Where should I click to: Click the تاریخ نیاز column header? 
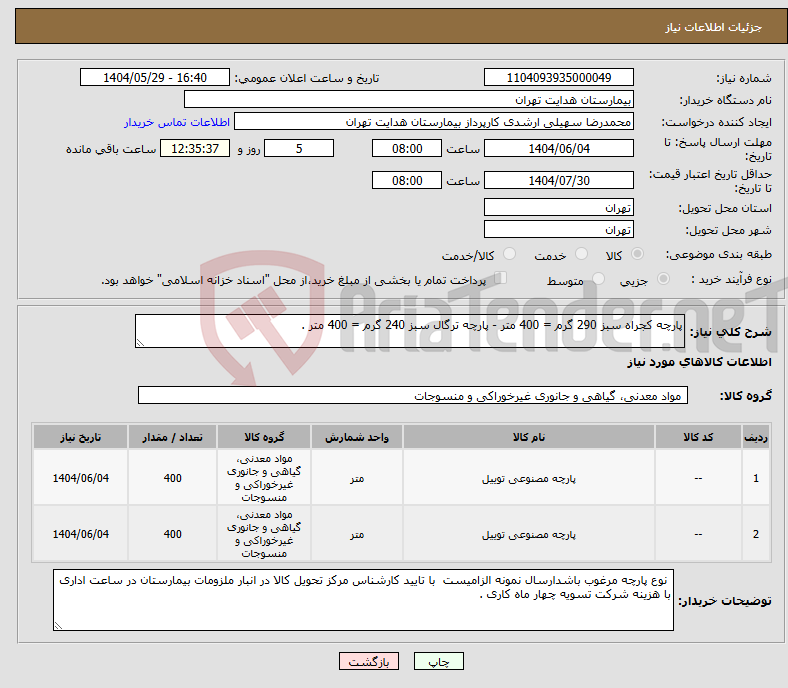pyautogui.click(x=80, y=437)
